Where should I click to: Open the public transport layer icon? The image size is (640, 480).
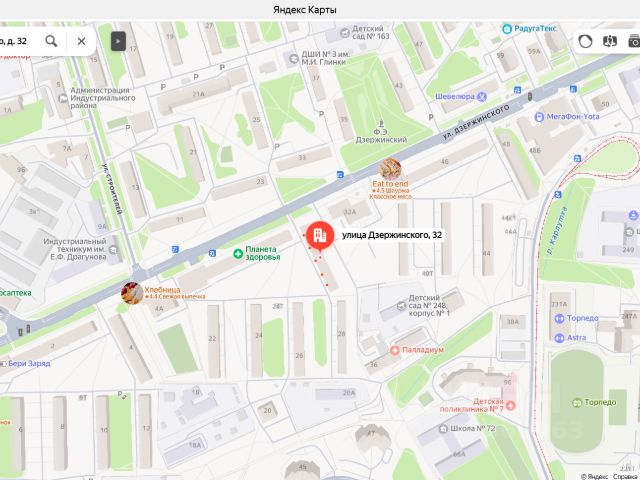610,41
